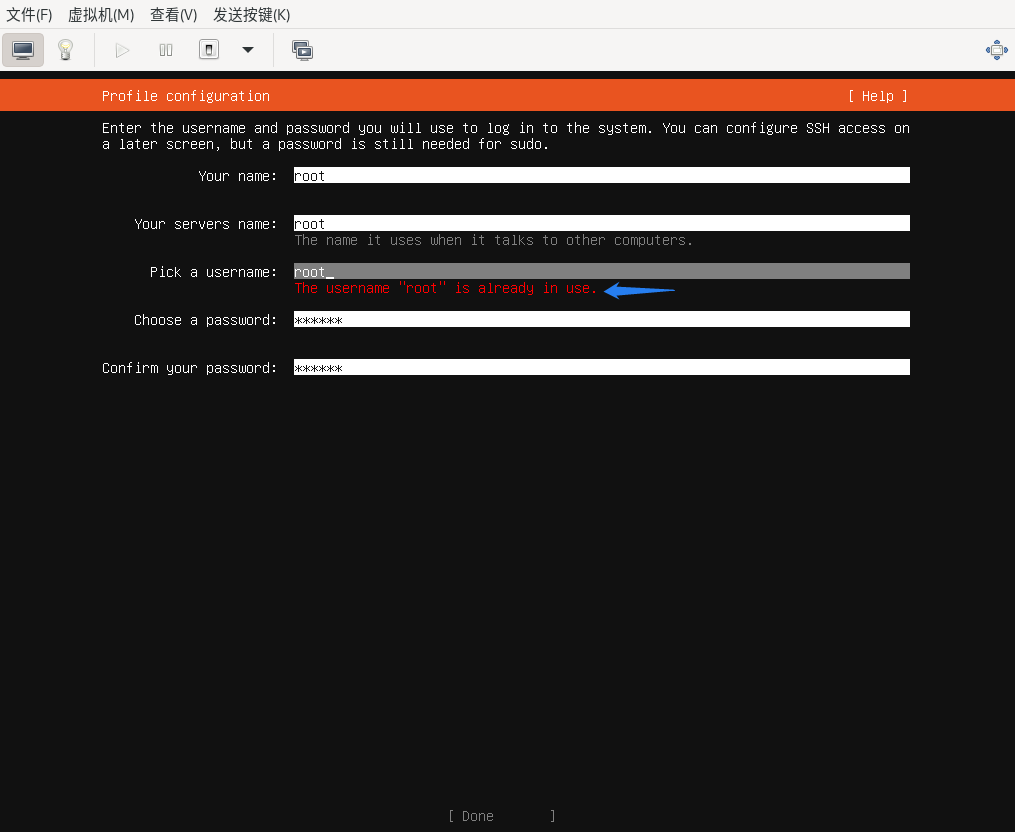
Task: Click the 'Enter the username and password' instructions
Action: [x=506, y=136]
